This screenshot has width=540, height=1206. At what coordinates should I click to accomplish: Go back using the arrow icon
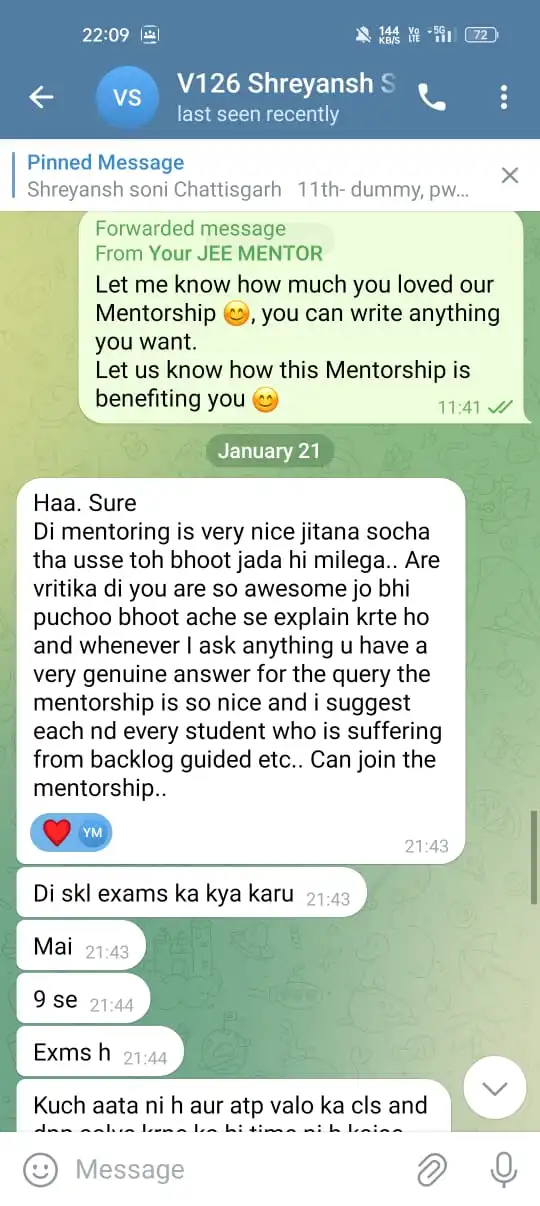point(41,97)
